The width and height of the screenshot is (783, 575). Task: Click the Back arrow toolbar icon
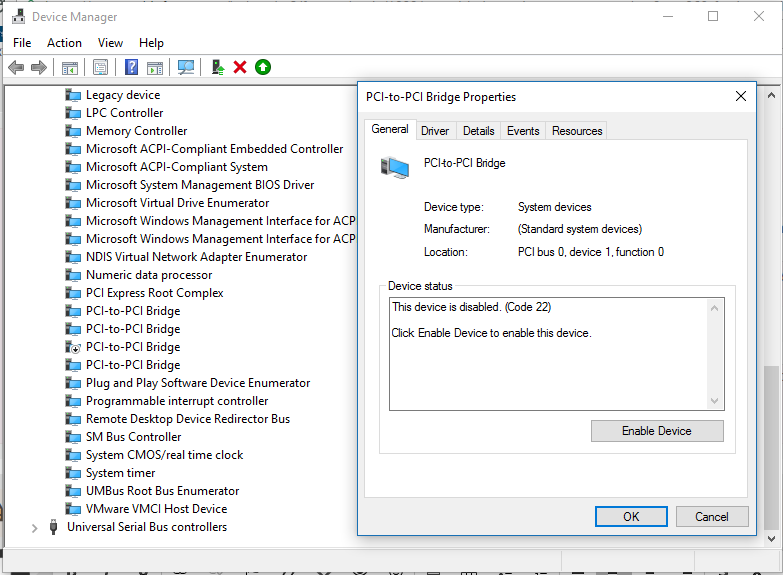pyautogui.click(x=16, y=67)
